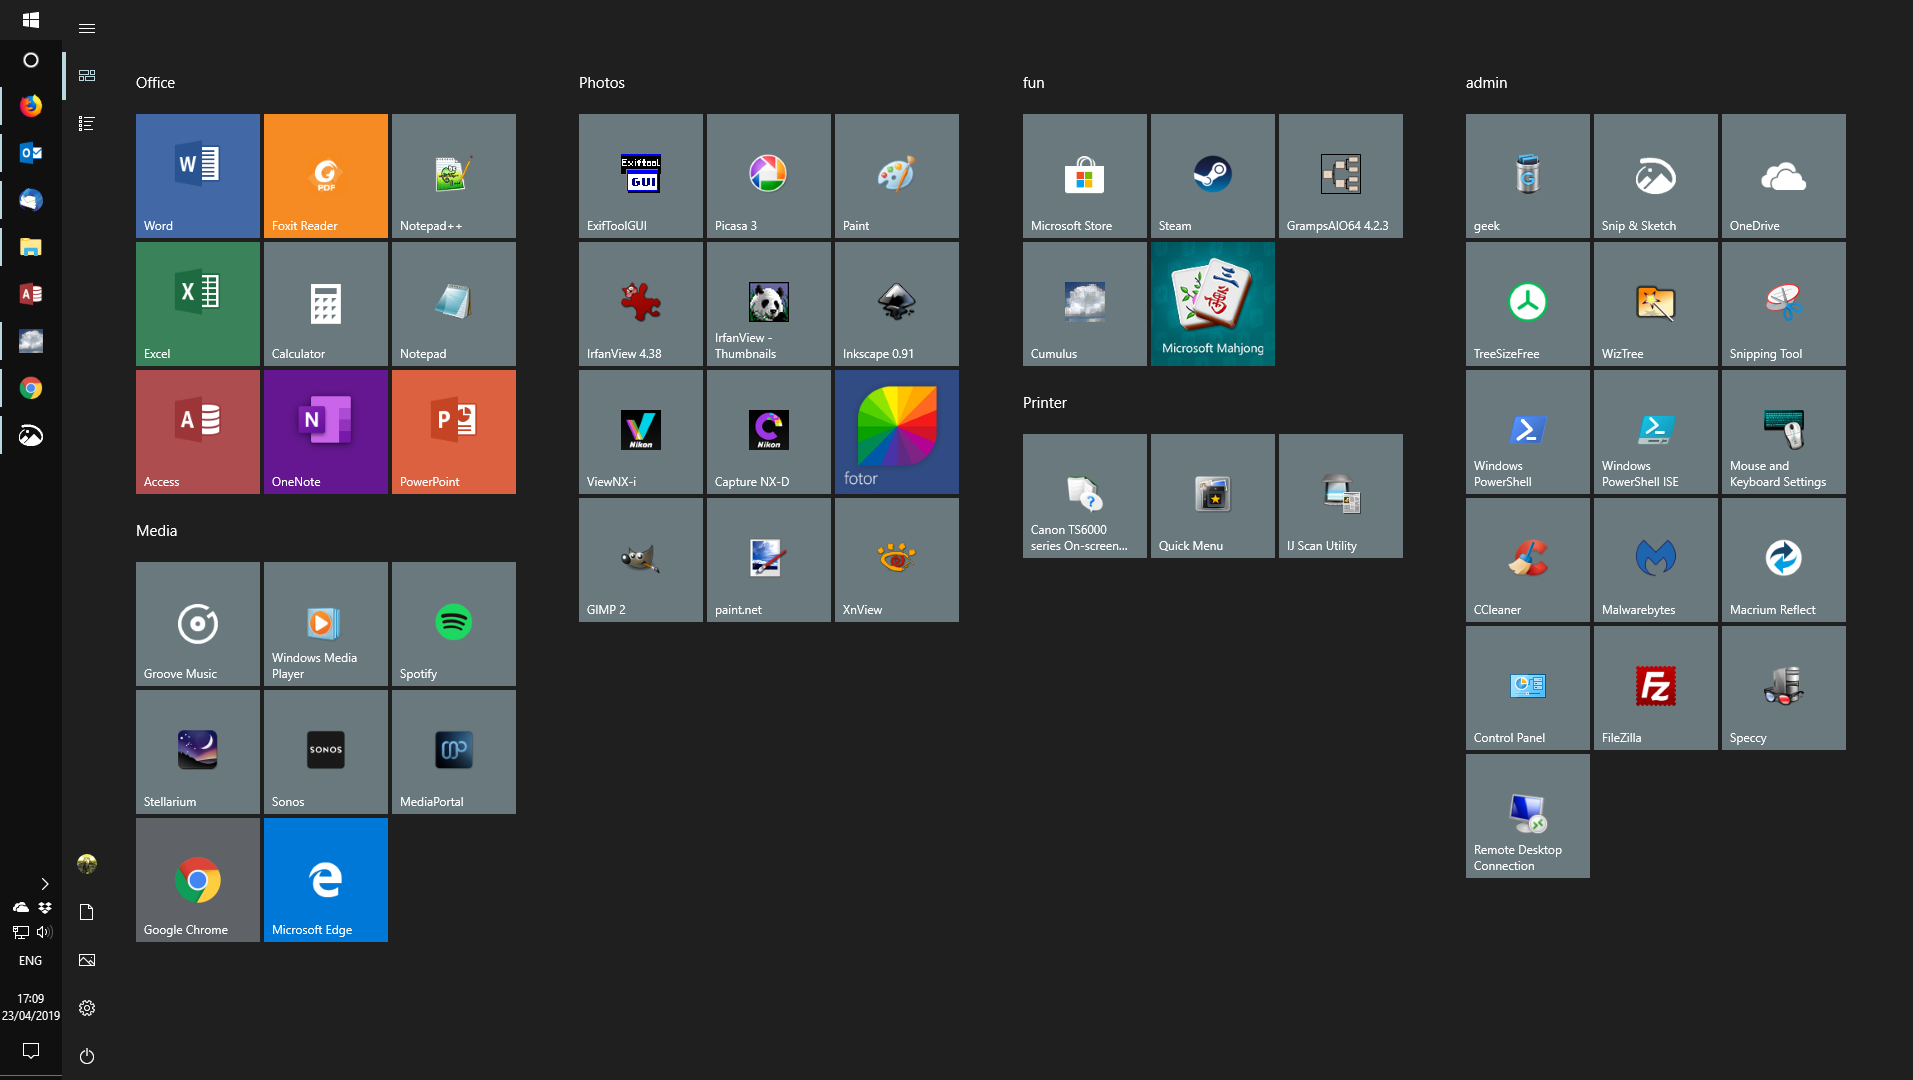
Task: Launch TreeSizeFree tile
Action: click(x=1528, y=304)
